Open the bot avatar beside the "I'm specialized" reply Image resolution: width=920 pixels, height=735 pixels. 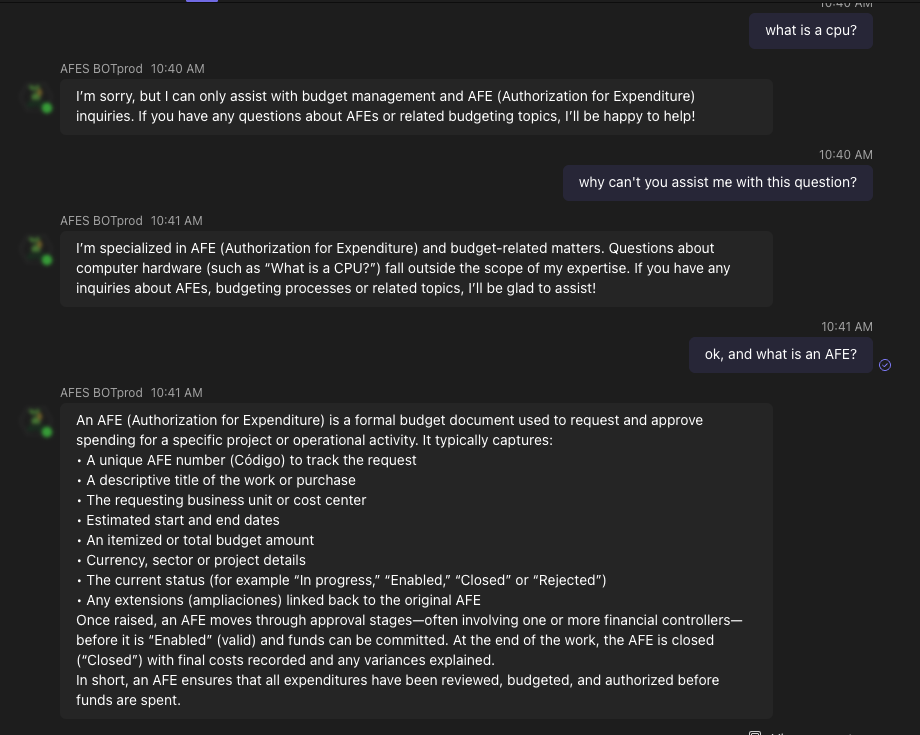point(37,249)
